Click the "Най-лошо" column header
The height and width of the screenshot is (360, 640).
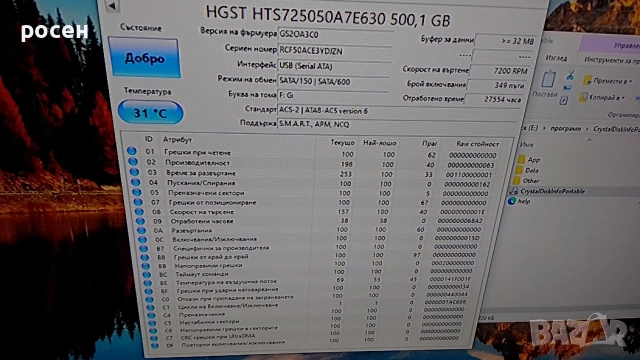point(380,143)
